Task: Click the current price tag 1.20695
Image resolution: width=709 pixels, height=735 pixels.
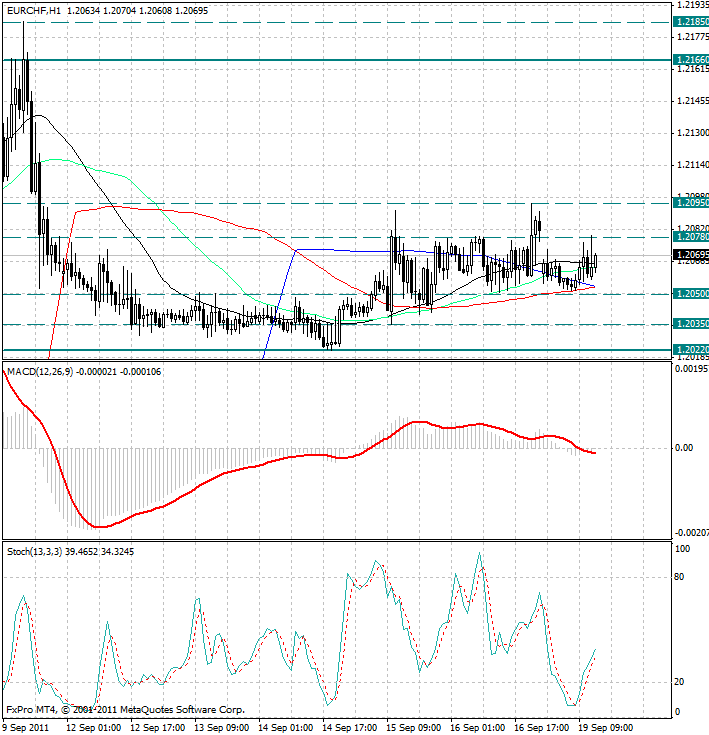Action: 691,255
